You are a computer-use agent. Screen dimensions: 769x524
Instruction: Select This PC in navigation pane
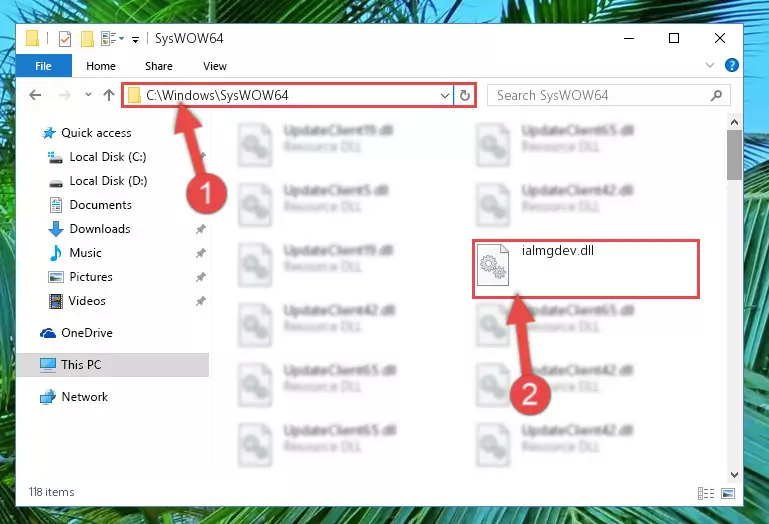(81, 365)
